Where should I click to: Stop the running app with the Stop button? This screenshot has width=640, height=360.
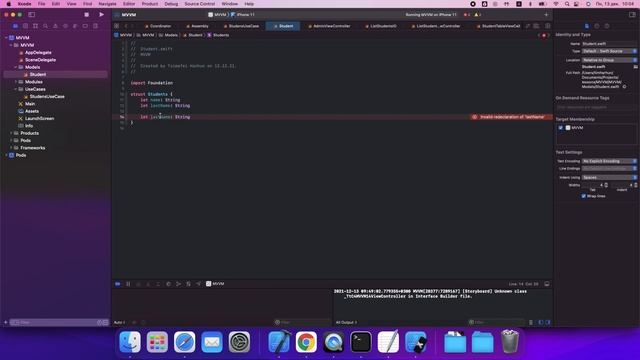[87, 15]
